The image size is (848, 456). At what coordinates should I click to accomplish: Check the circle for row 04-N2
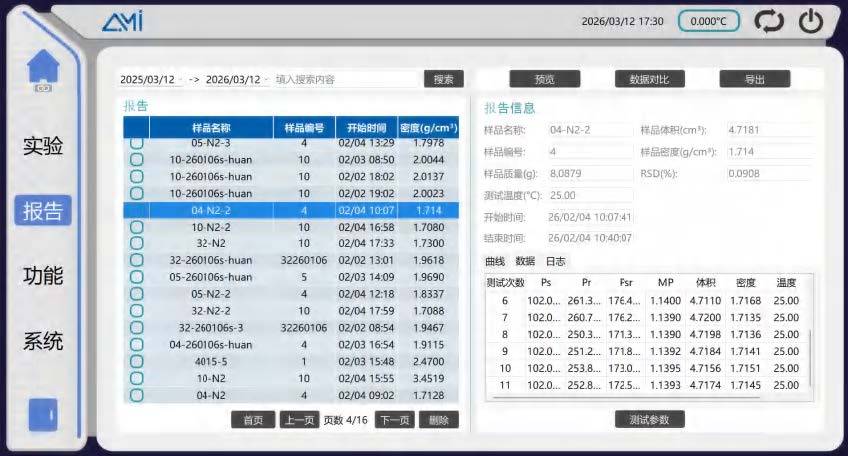pos(137,395)
